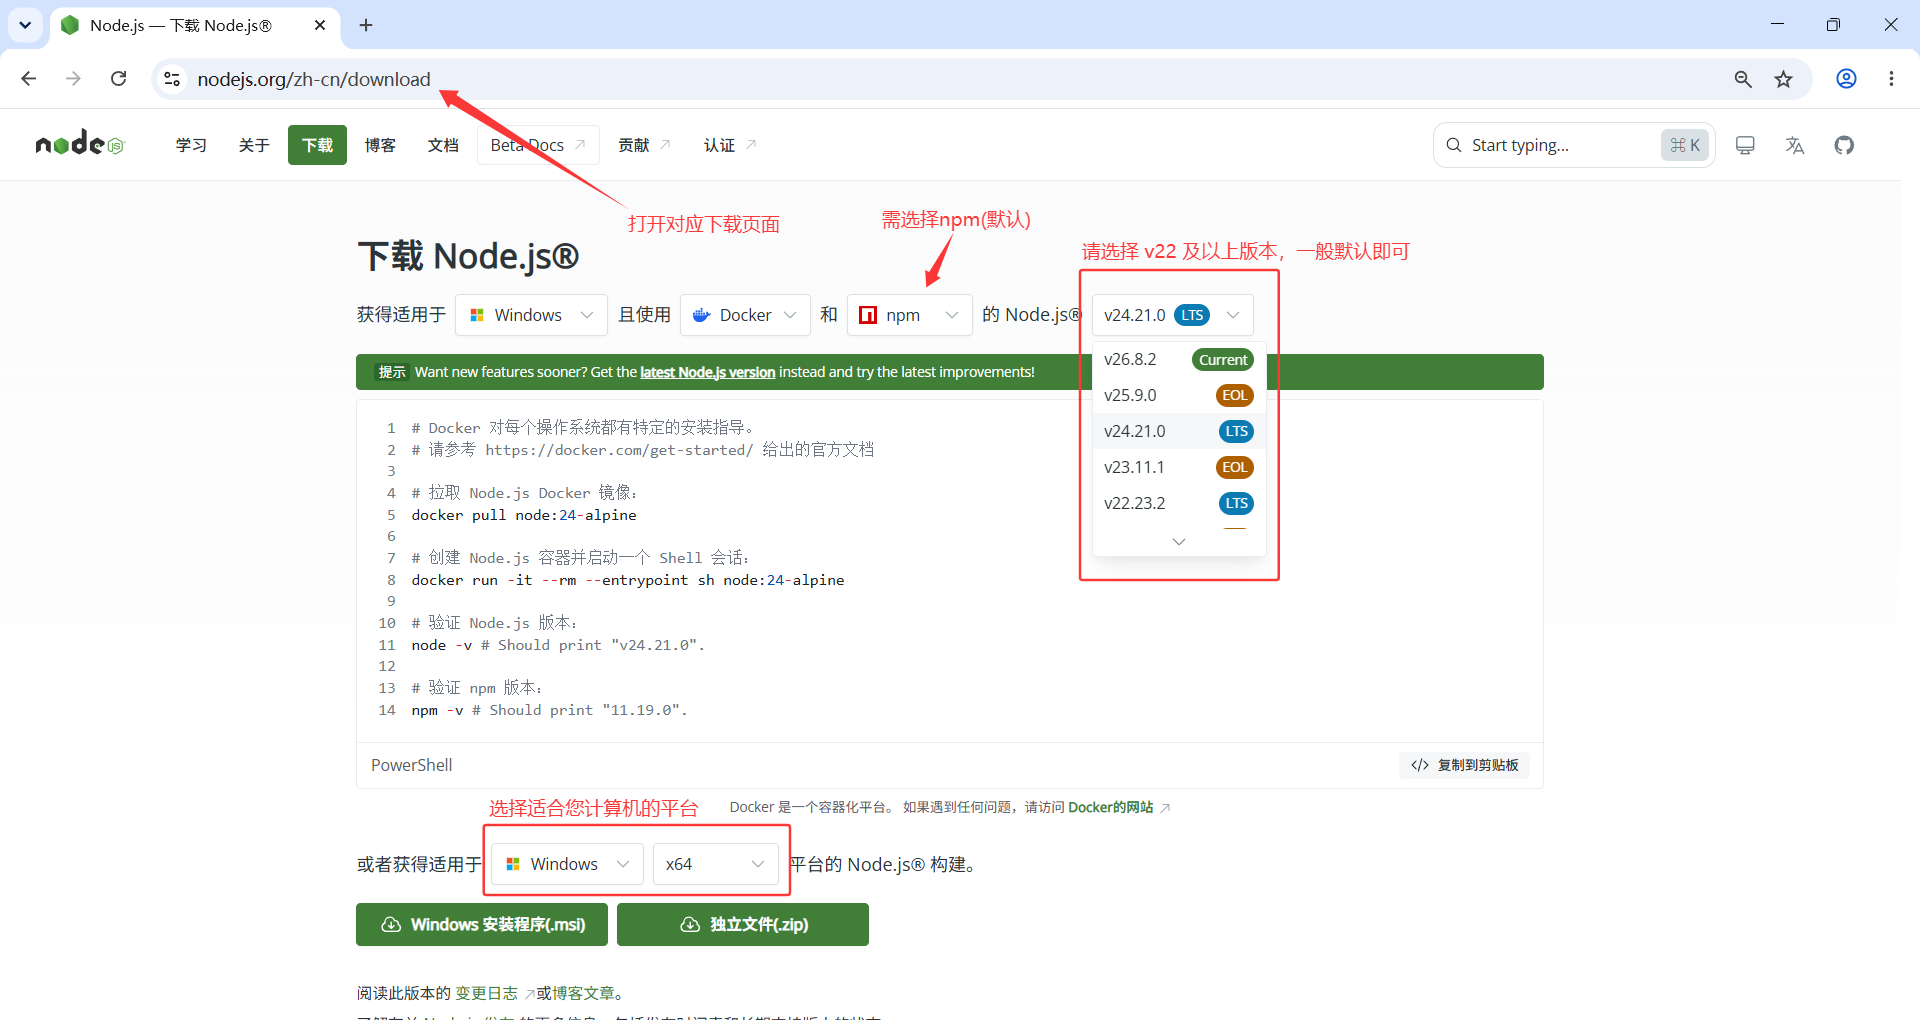This screenshot has height=1020, width=1920.
Task: Select version v23.11.1 EOL
Action: pyautogui.click(x=1179, y=467)
